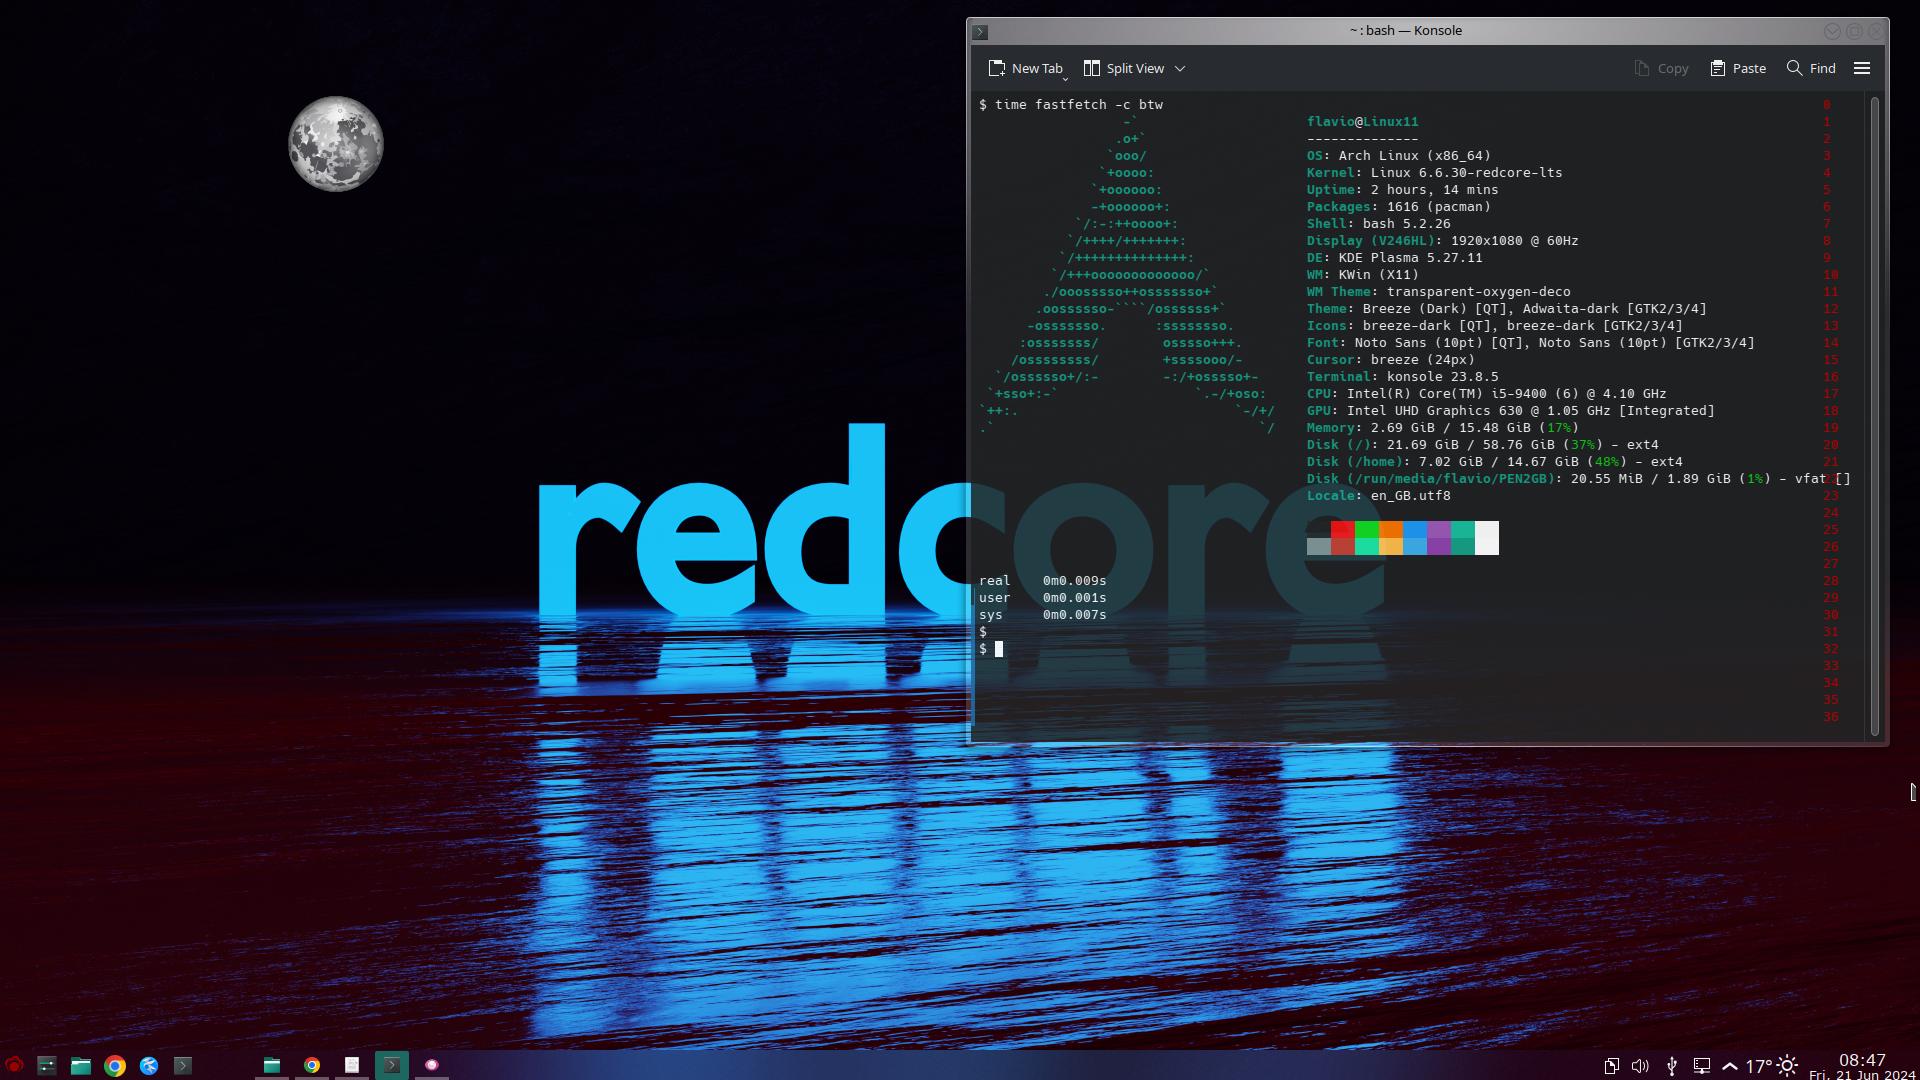Viewport: 1920px width, 1080px height.
Task: Open the Konsole hamburger menu
Action: [x=1862, y=68]
